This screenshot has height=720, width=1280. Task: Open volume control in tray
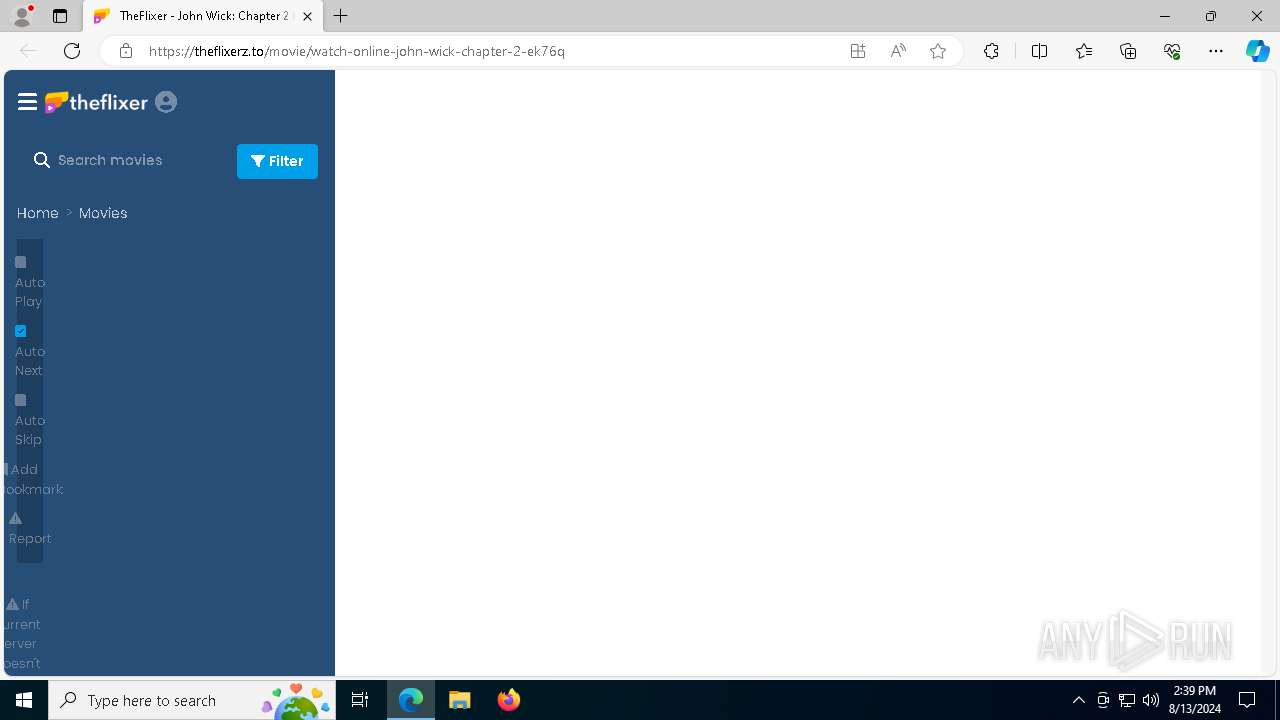point(1151,700)
